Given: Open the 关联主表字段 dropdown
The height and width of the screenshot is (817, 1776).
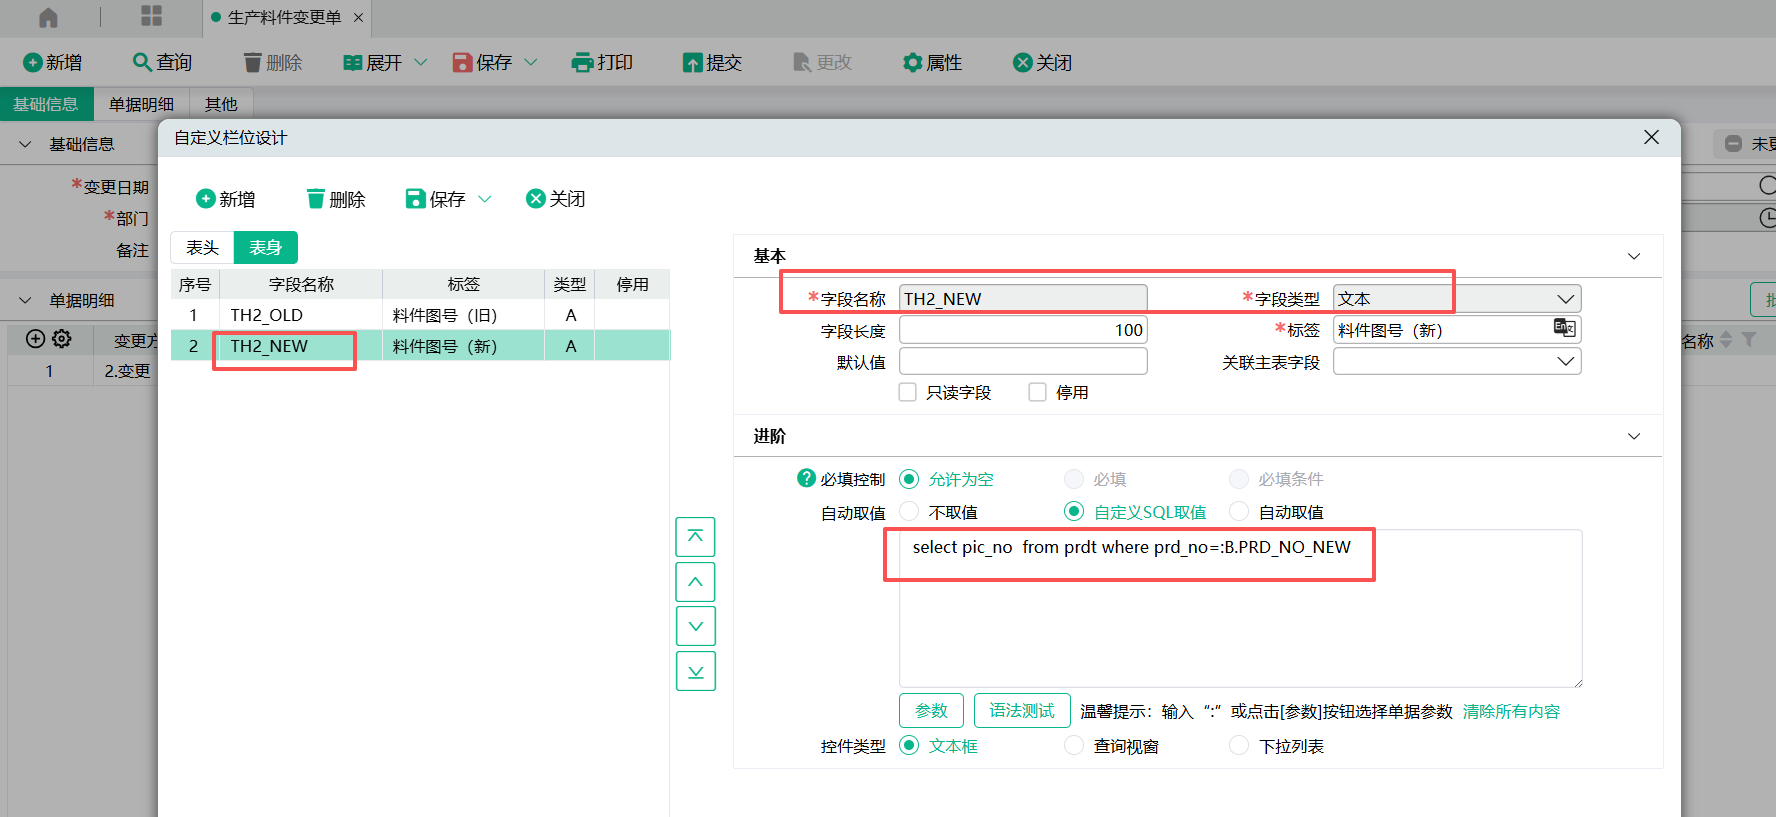Looking at the screenshot, I should pyautogui.click(x=1565, y=361).
